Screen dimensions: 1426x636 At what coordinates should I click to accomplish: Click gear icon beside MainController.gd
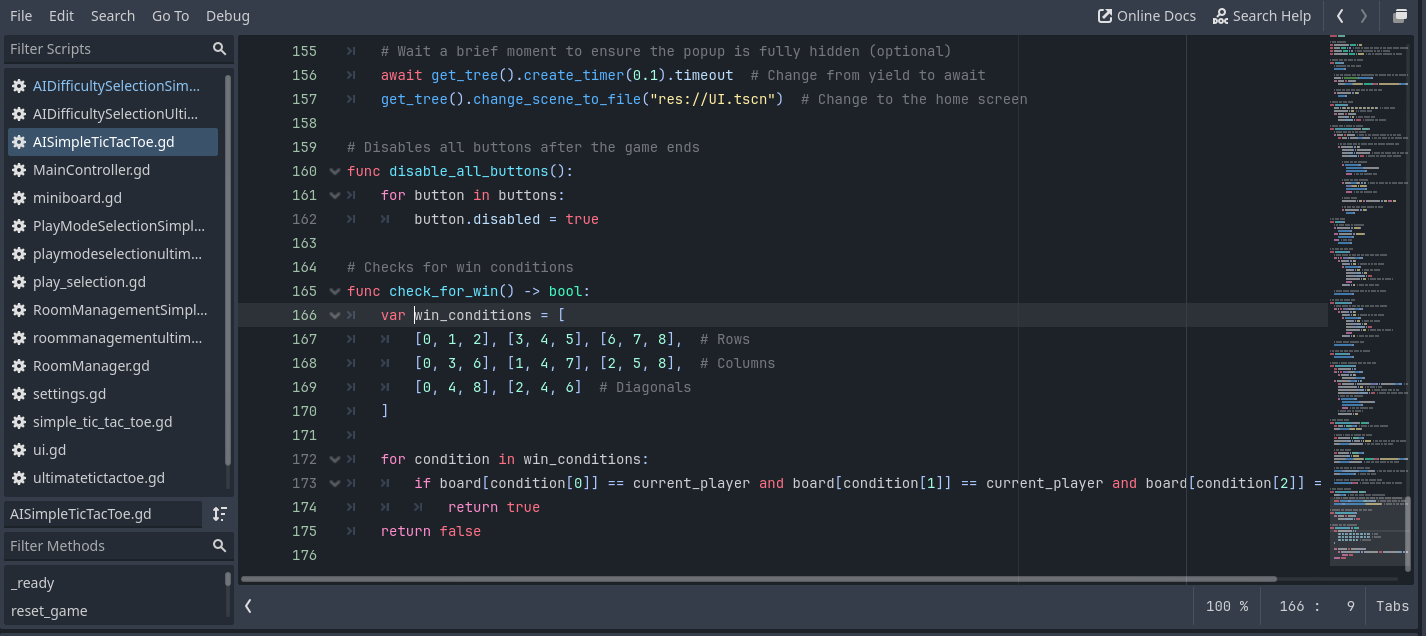19,170
